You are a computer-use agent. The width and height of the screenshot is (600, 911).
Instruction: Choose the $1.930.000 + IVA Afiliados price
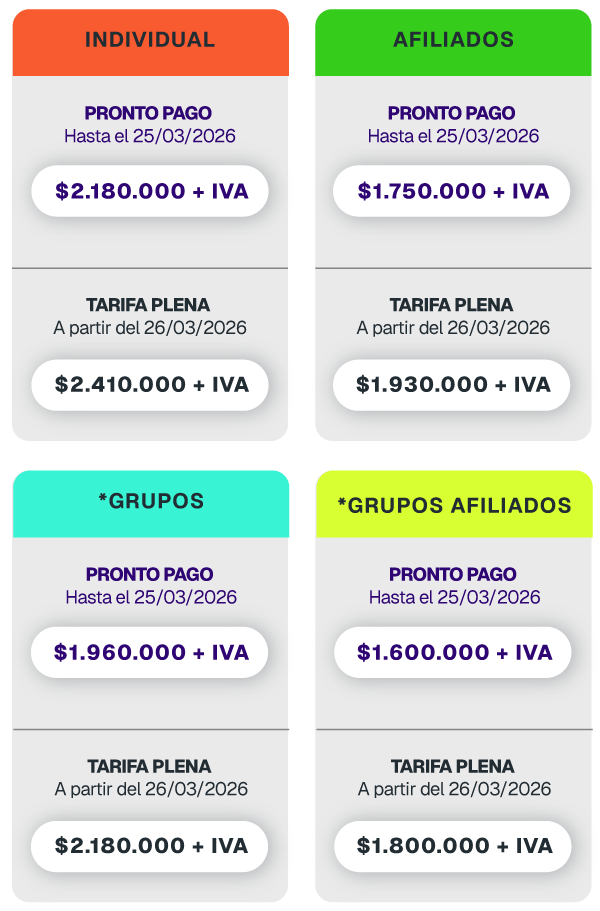tap(453, 384)
